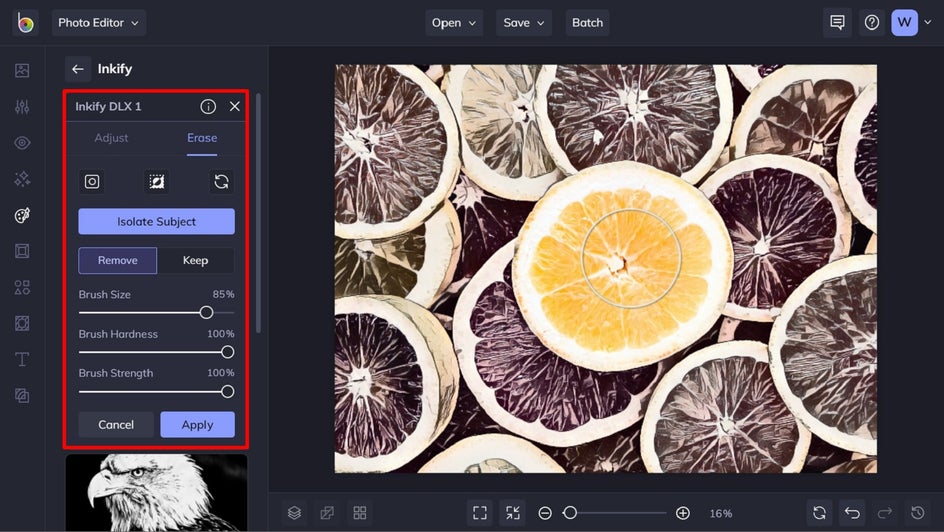
Task: Expand the account menu chevron
Action: 928,22
